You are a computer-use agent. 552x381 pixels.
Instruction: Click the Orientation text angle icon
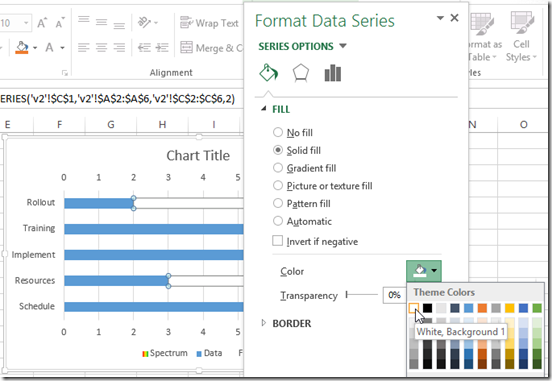144,23
